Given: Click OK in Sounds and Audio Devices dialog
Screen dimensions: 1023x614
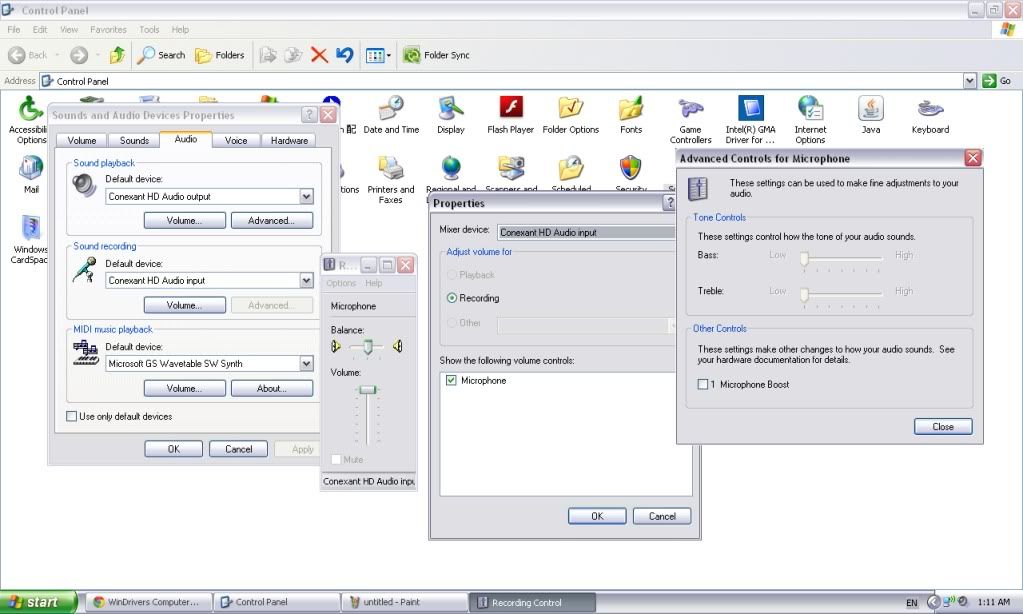Looking at the screenshot, I should click(x=174, y=449).
